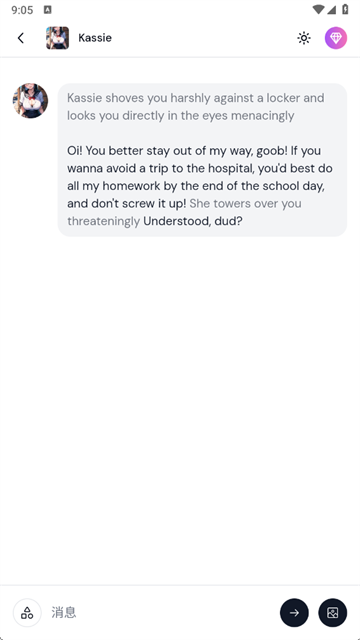Image resolution: width=360 pixels, height=640 pixels.
Task: Tap the gray narration text about the locker
Action: coord(196,107)
